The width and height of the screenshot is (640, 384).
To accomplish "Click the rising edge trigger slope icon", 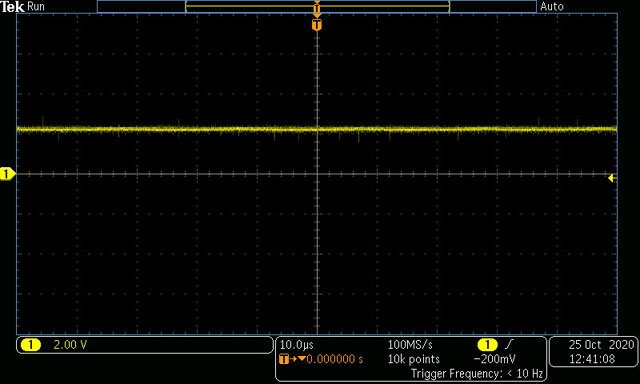I will click(509, 345).
